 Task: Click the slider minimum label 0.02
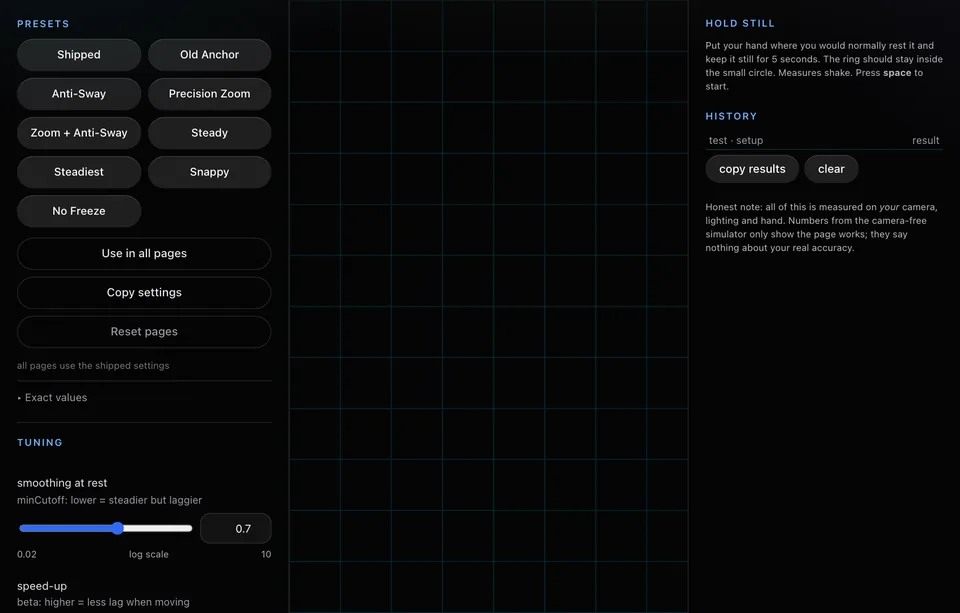coord(27,554)
